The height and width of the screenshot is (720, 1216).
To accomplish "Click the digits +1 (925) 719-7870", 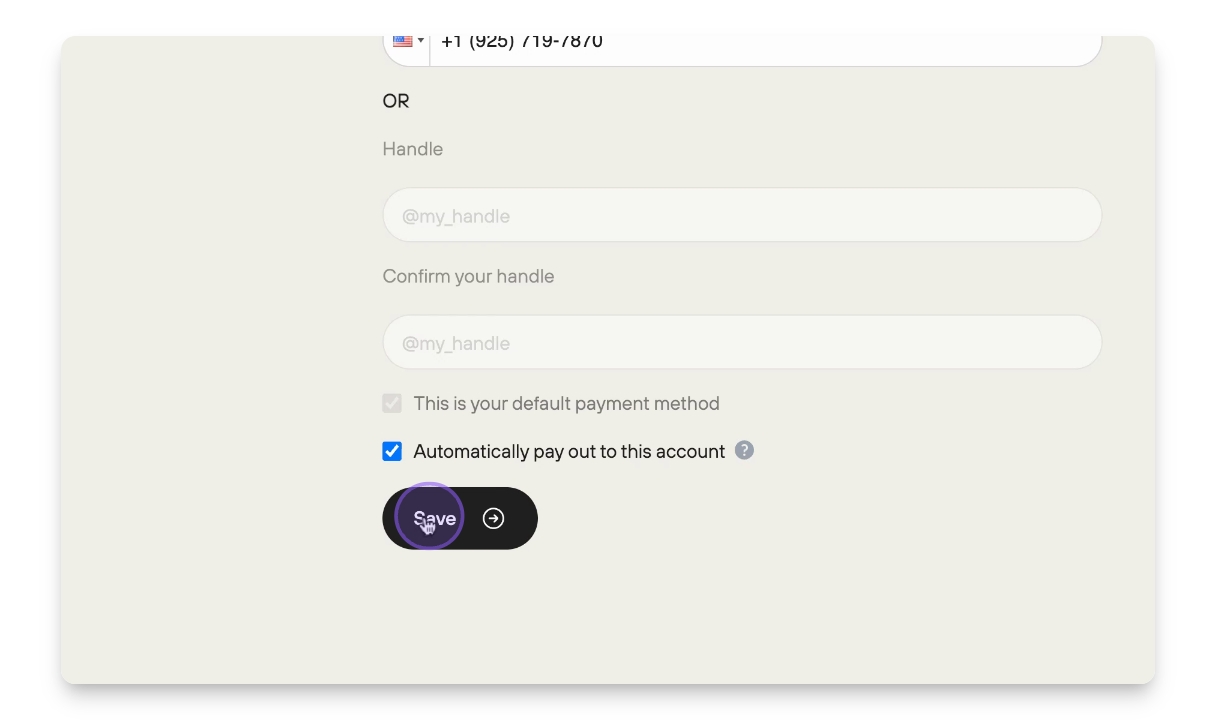I will (521, 41).
